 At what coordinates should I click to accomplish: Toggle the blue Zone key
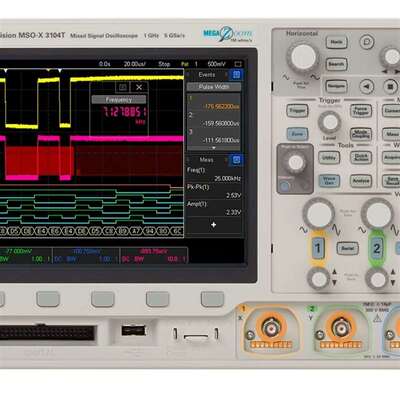pyautogui.click(x=297, y=134)
